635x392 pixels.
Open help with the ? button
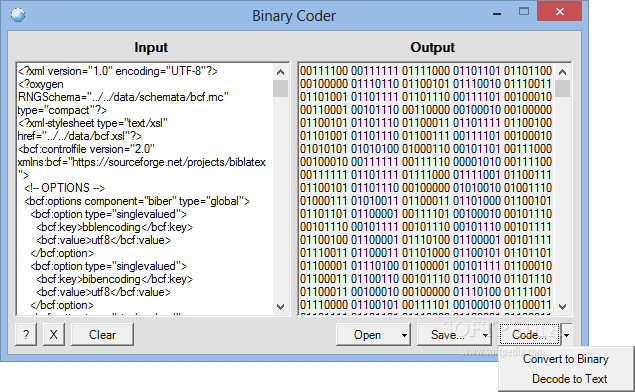click(26, 334)
